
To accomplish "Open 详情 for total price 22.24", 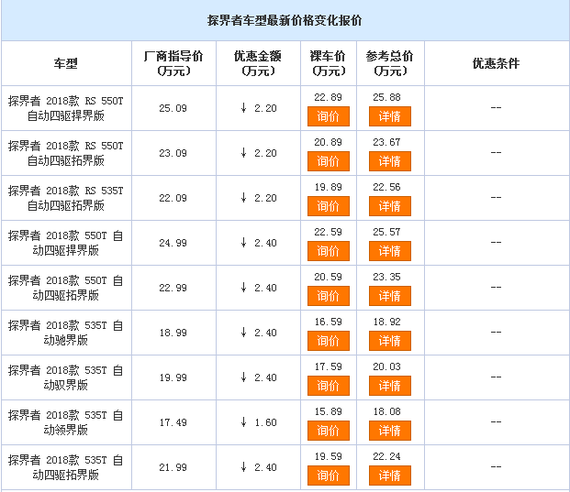I will point(390,476).
